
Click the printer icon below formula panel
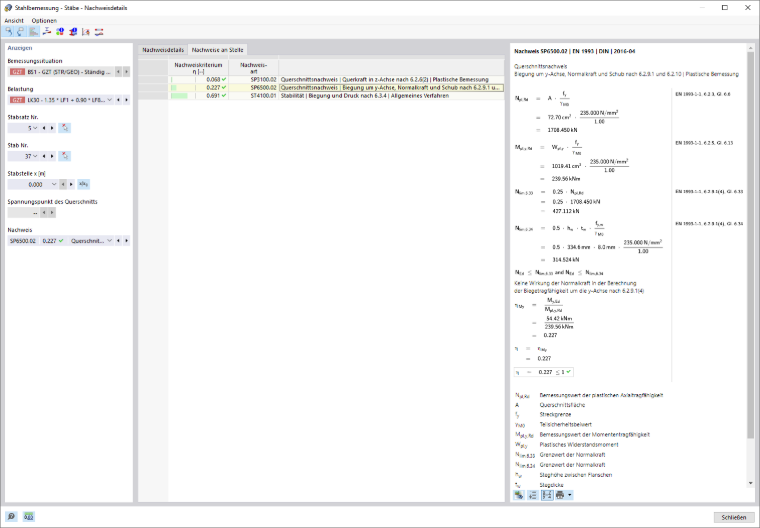click(560, 495)
